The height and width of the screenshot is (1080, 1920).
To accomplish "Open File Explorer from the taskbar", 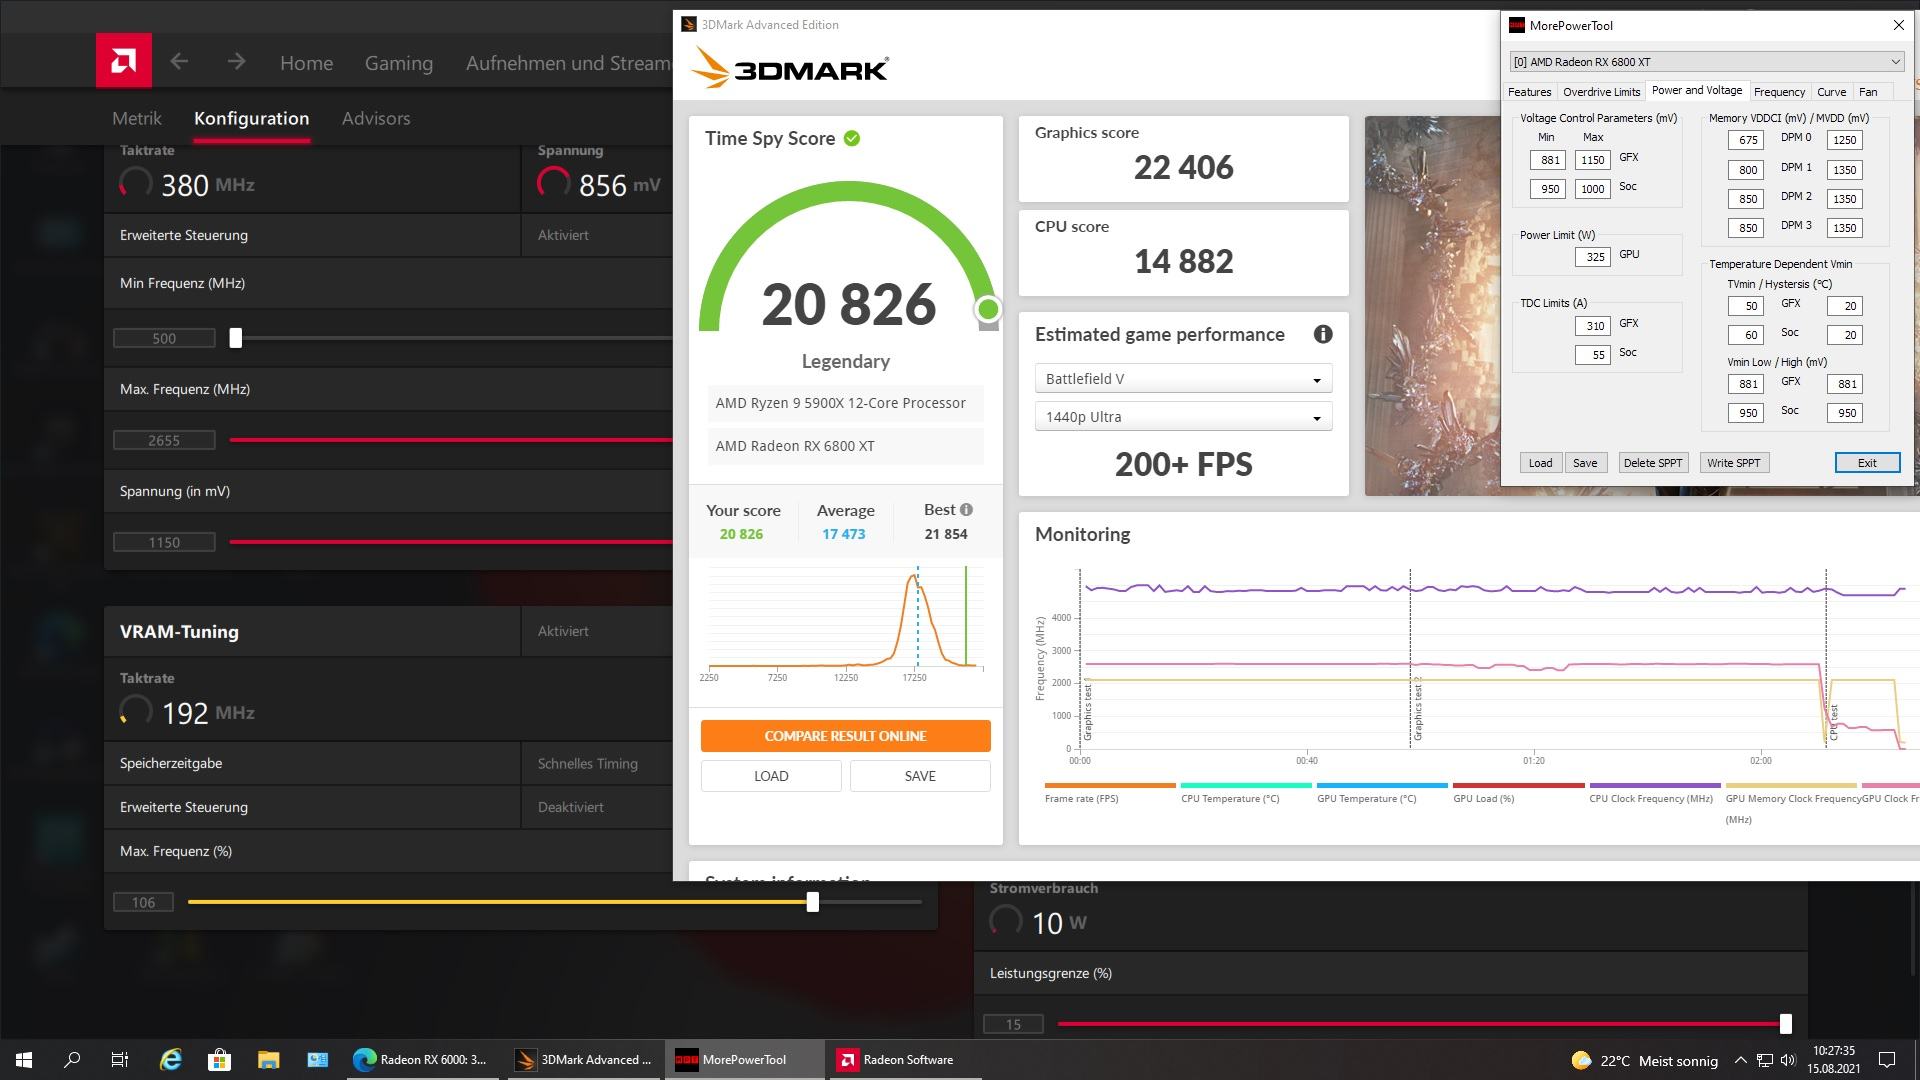I will tap(268, 1060).
